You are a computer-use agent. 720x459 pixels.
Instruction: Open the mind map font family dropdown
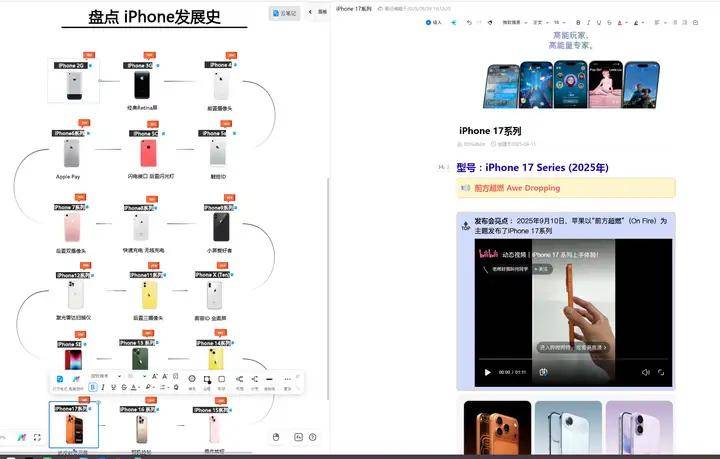pos(104,376)
